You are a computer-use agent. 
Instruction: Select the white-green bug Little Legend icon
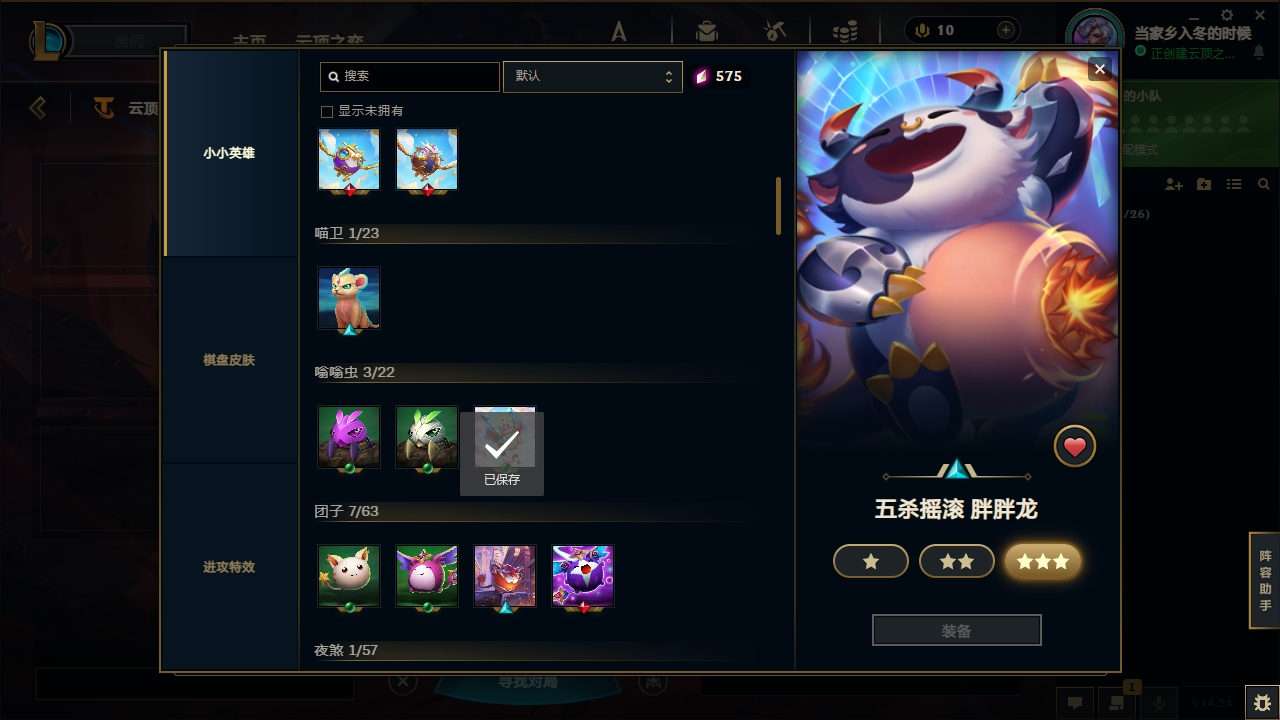click(x=427, y=437)
